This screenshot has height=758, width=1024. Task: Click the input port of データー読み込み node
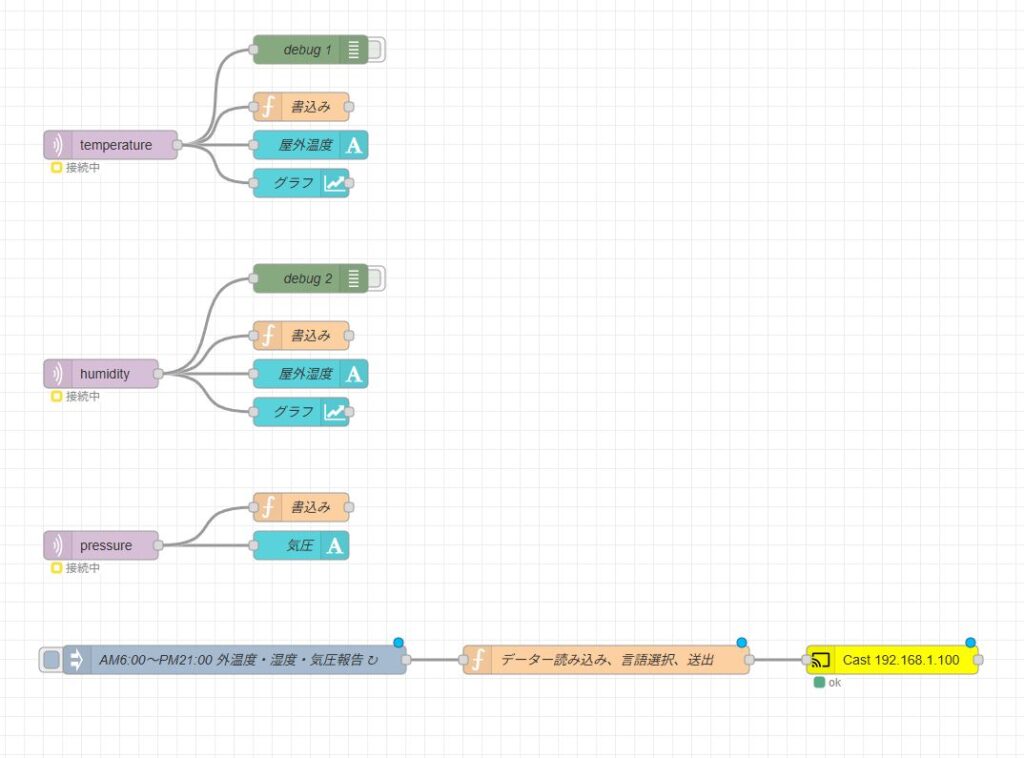click(x=463, y=660)
